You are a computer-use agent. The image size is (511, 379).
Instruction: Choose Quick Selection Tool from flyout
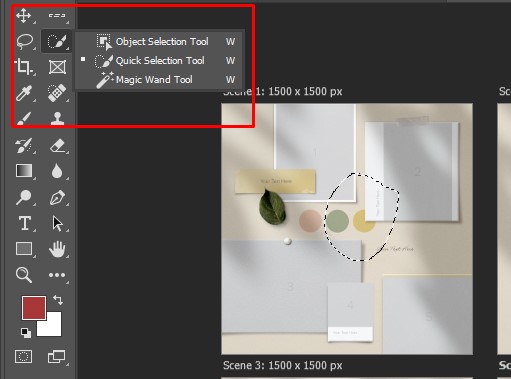pos(159,61)
